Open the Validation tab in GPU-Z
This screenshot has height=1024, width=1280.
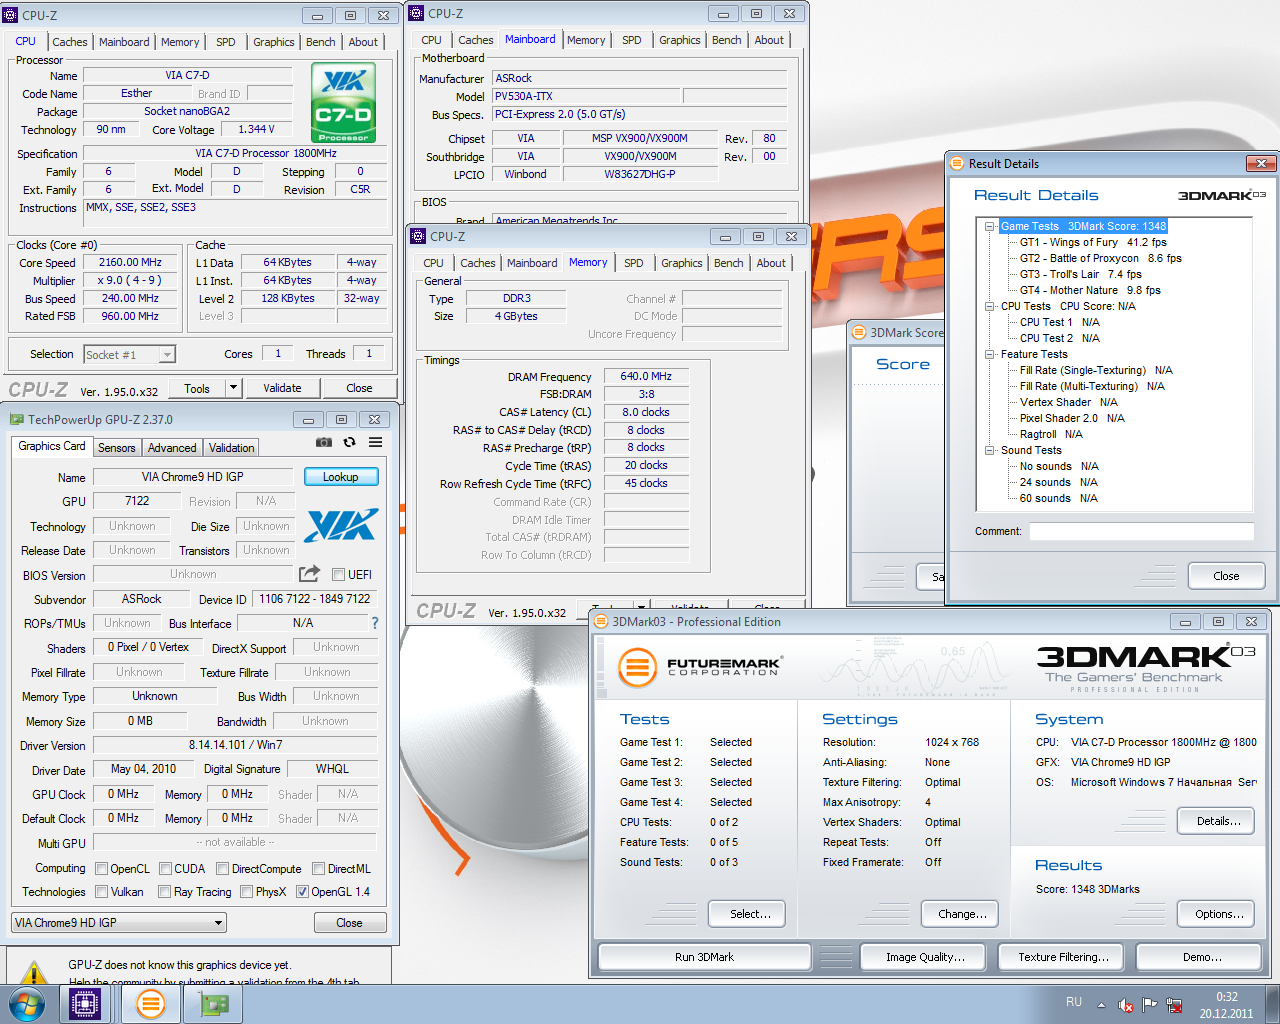(232, 448)
